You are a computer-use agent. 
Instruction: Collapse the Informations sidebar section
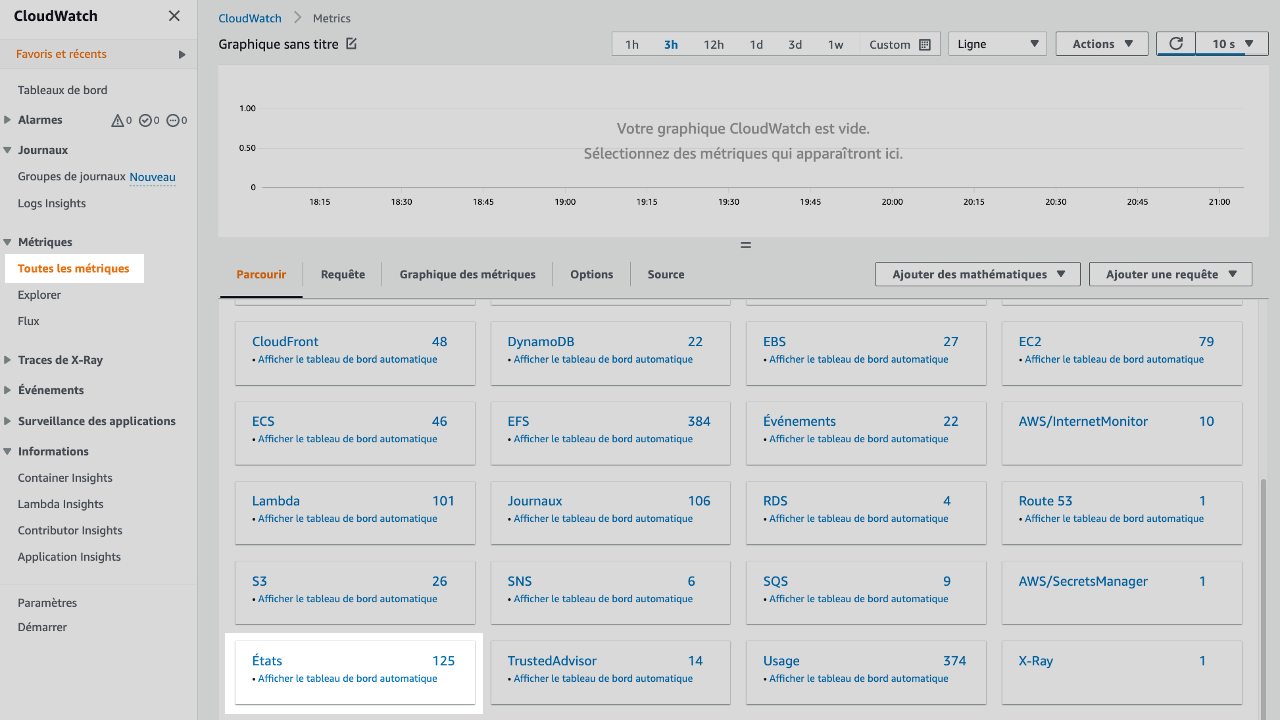click(8, 451)
